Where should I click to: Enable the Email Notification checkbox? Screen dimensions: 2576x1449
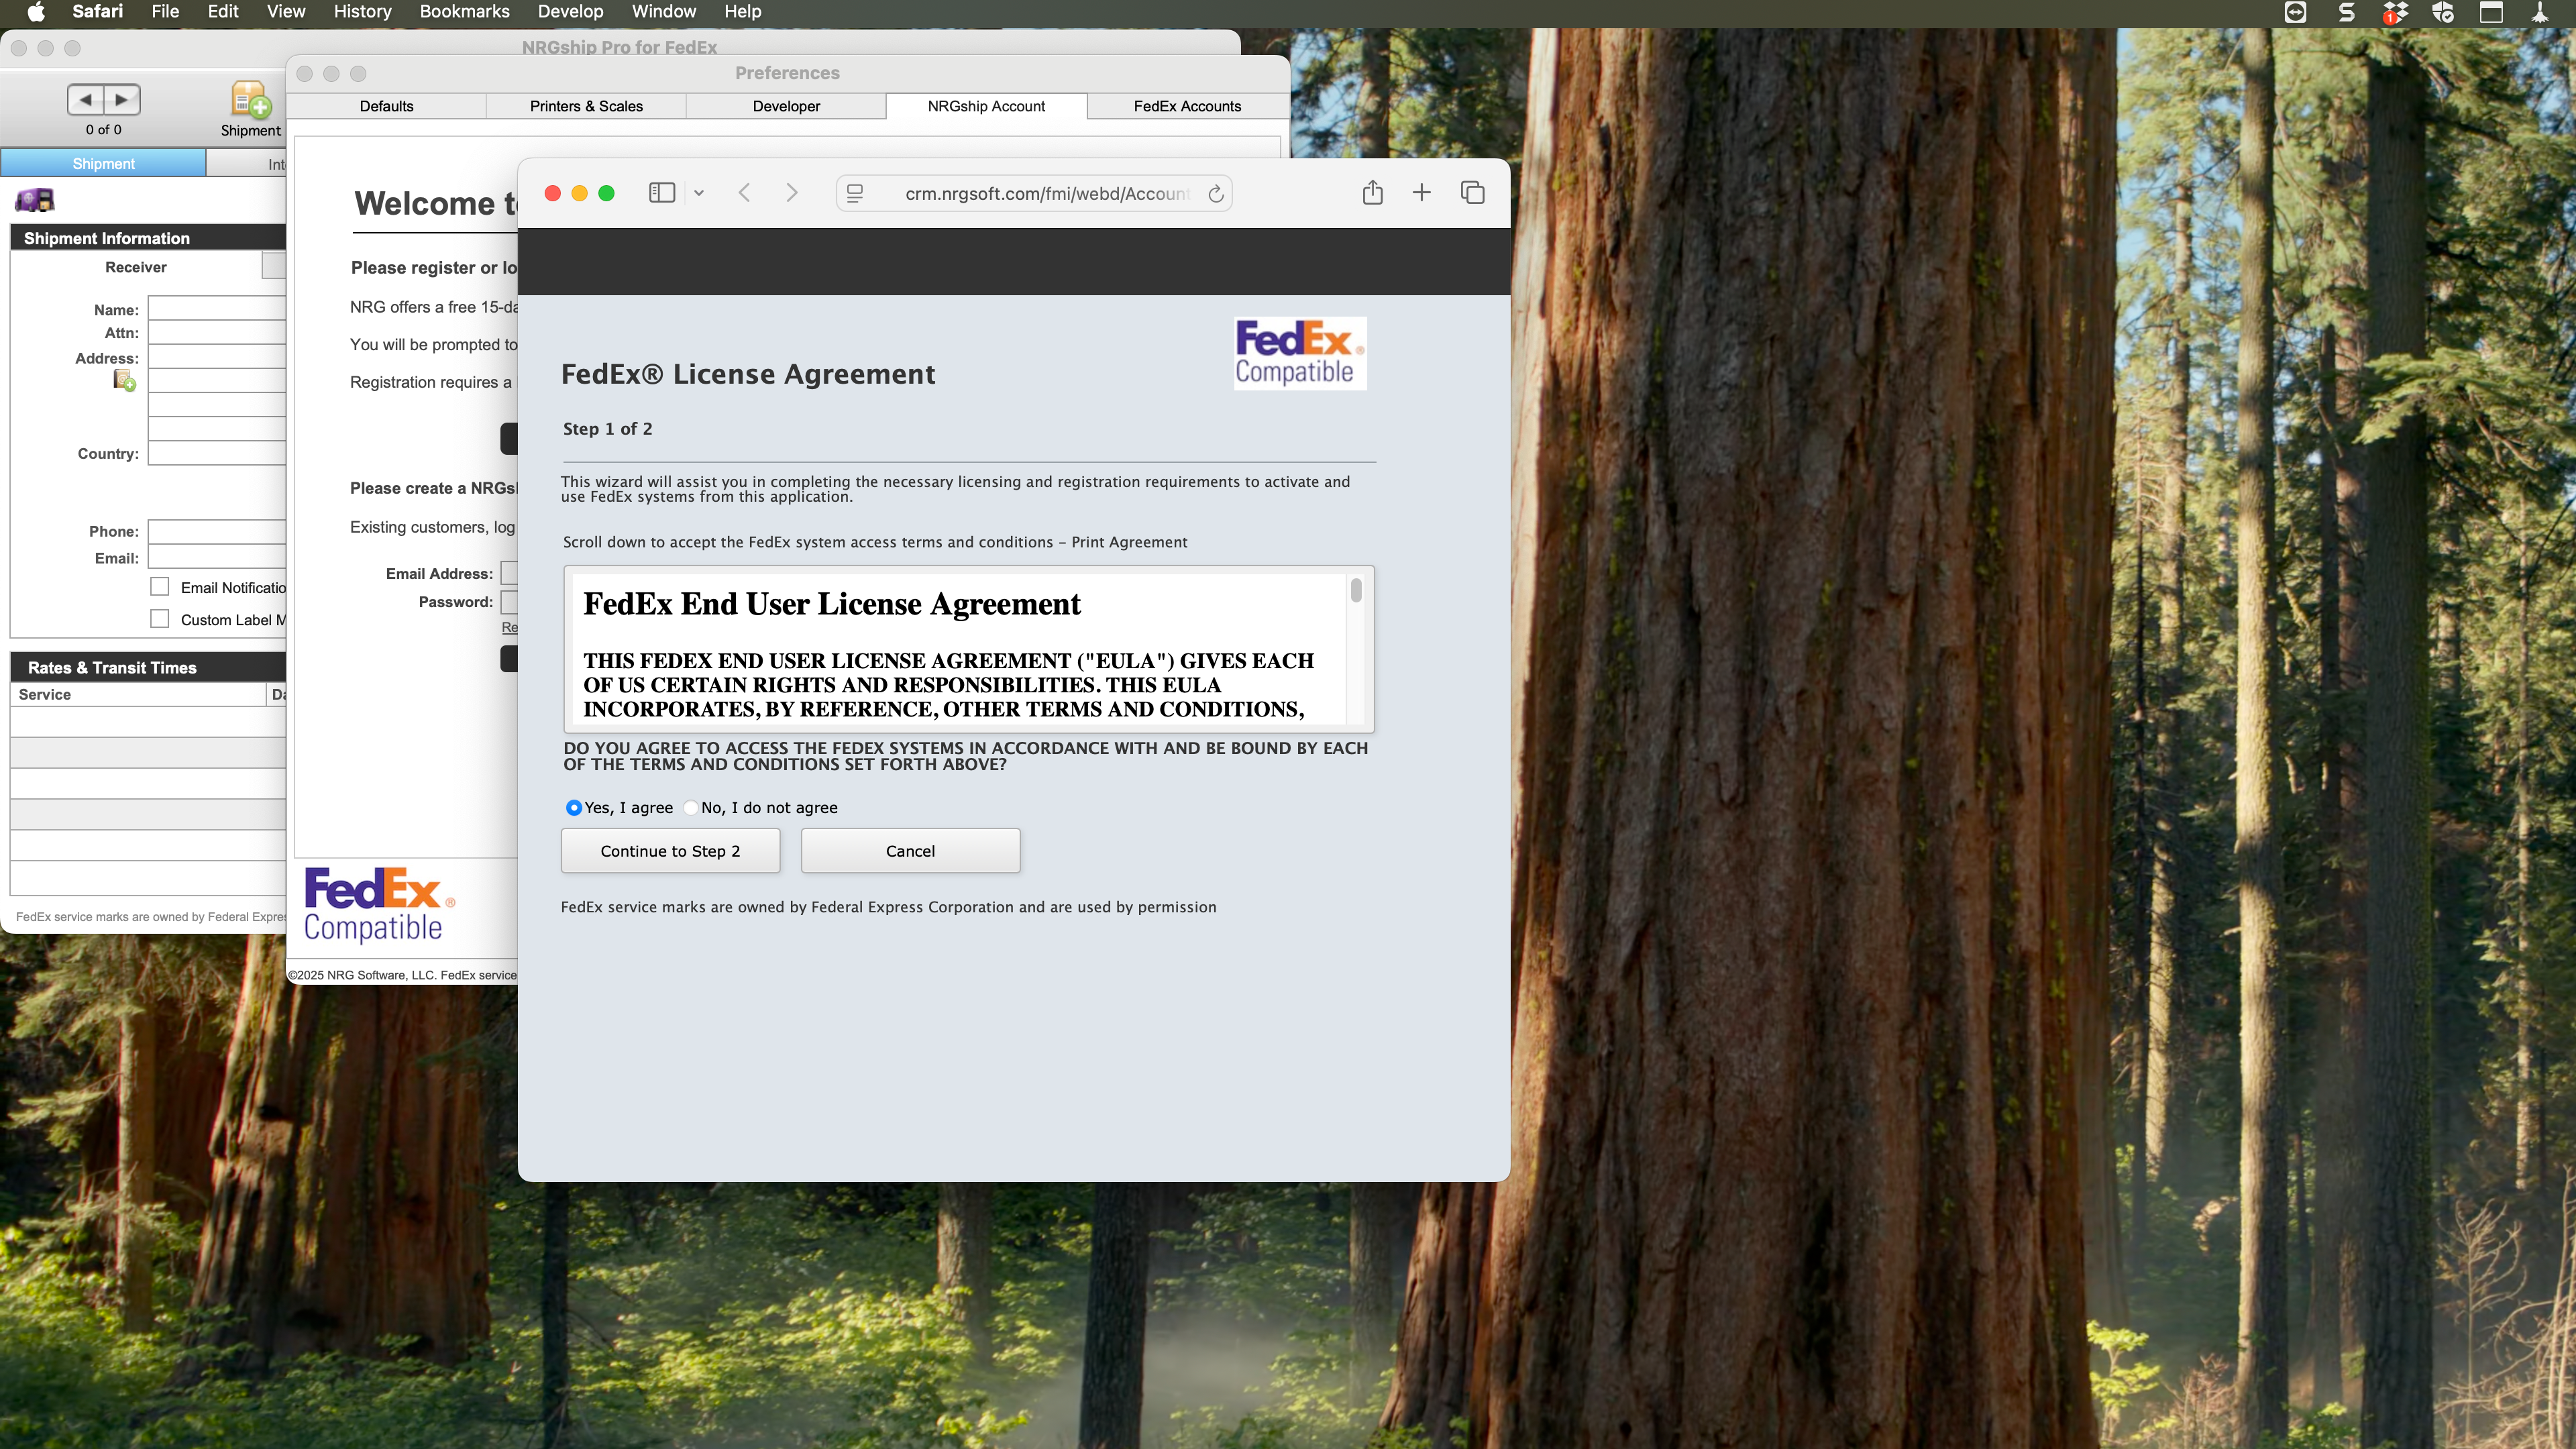pos(160,587)
